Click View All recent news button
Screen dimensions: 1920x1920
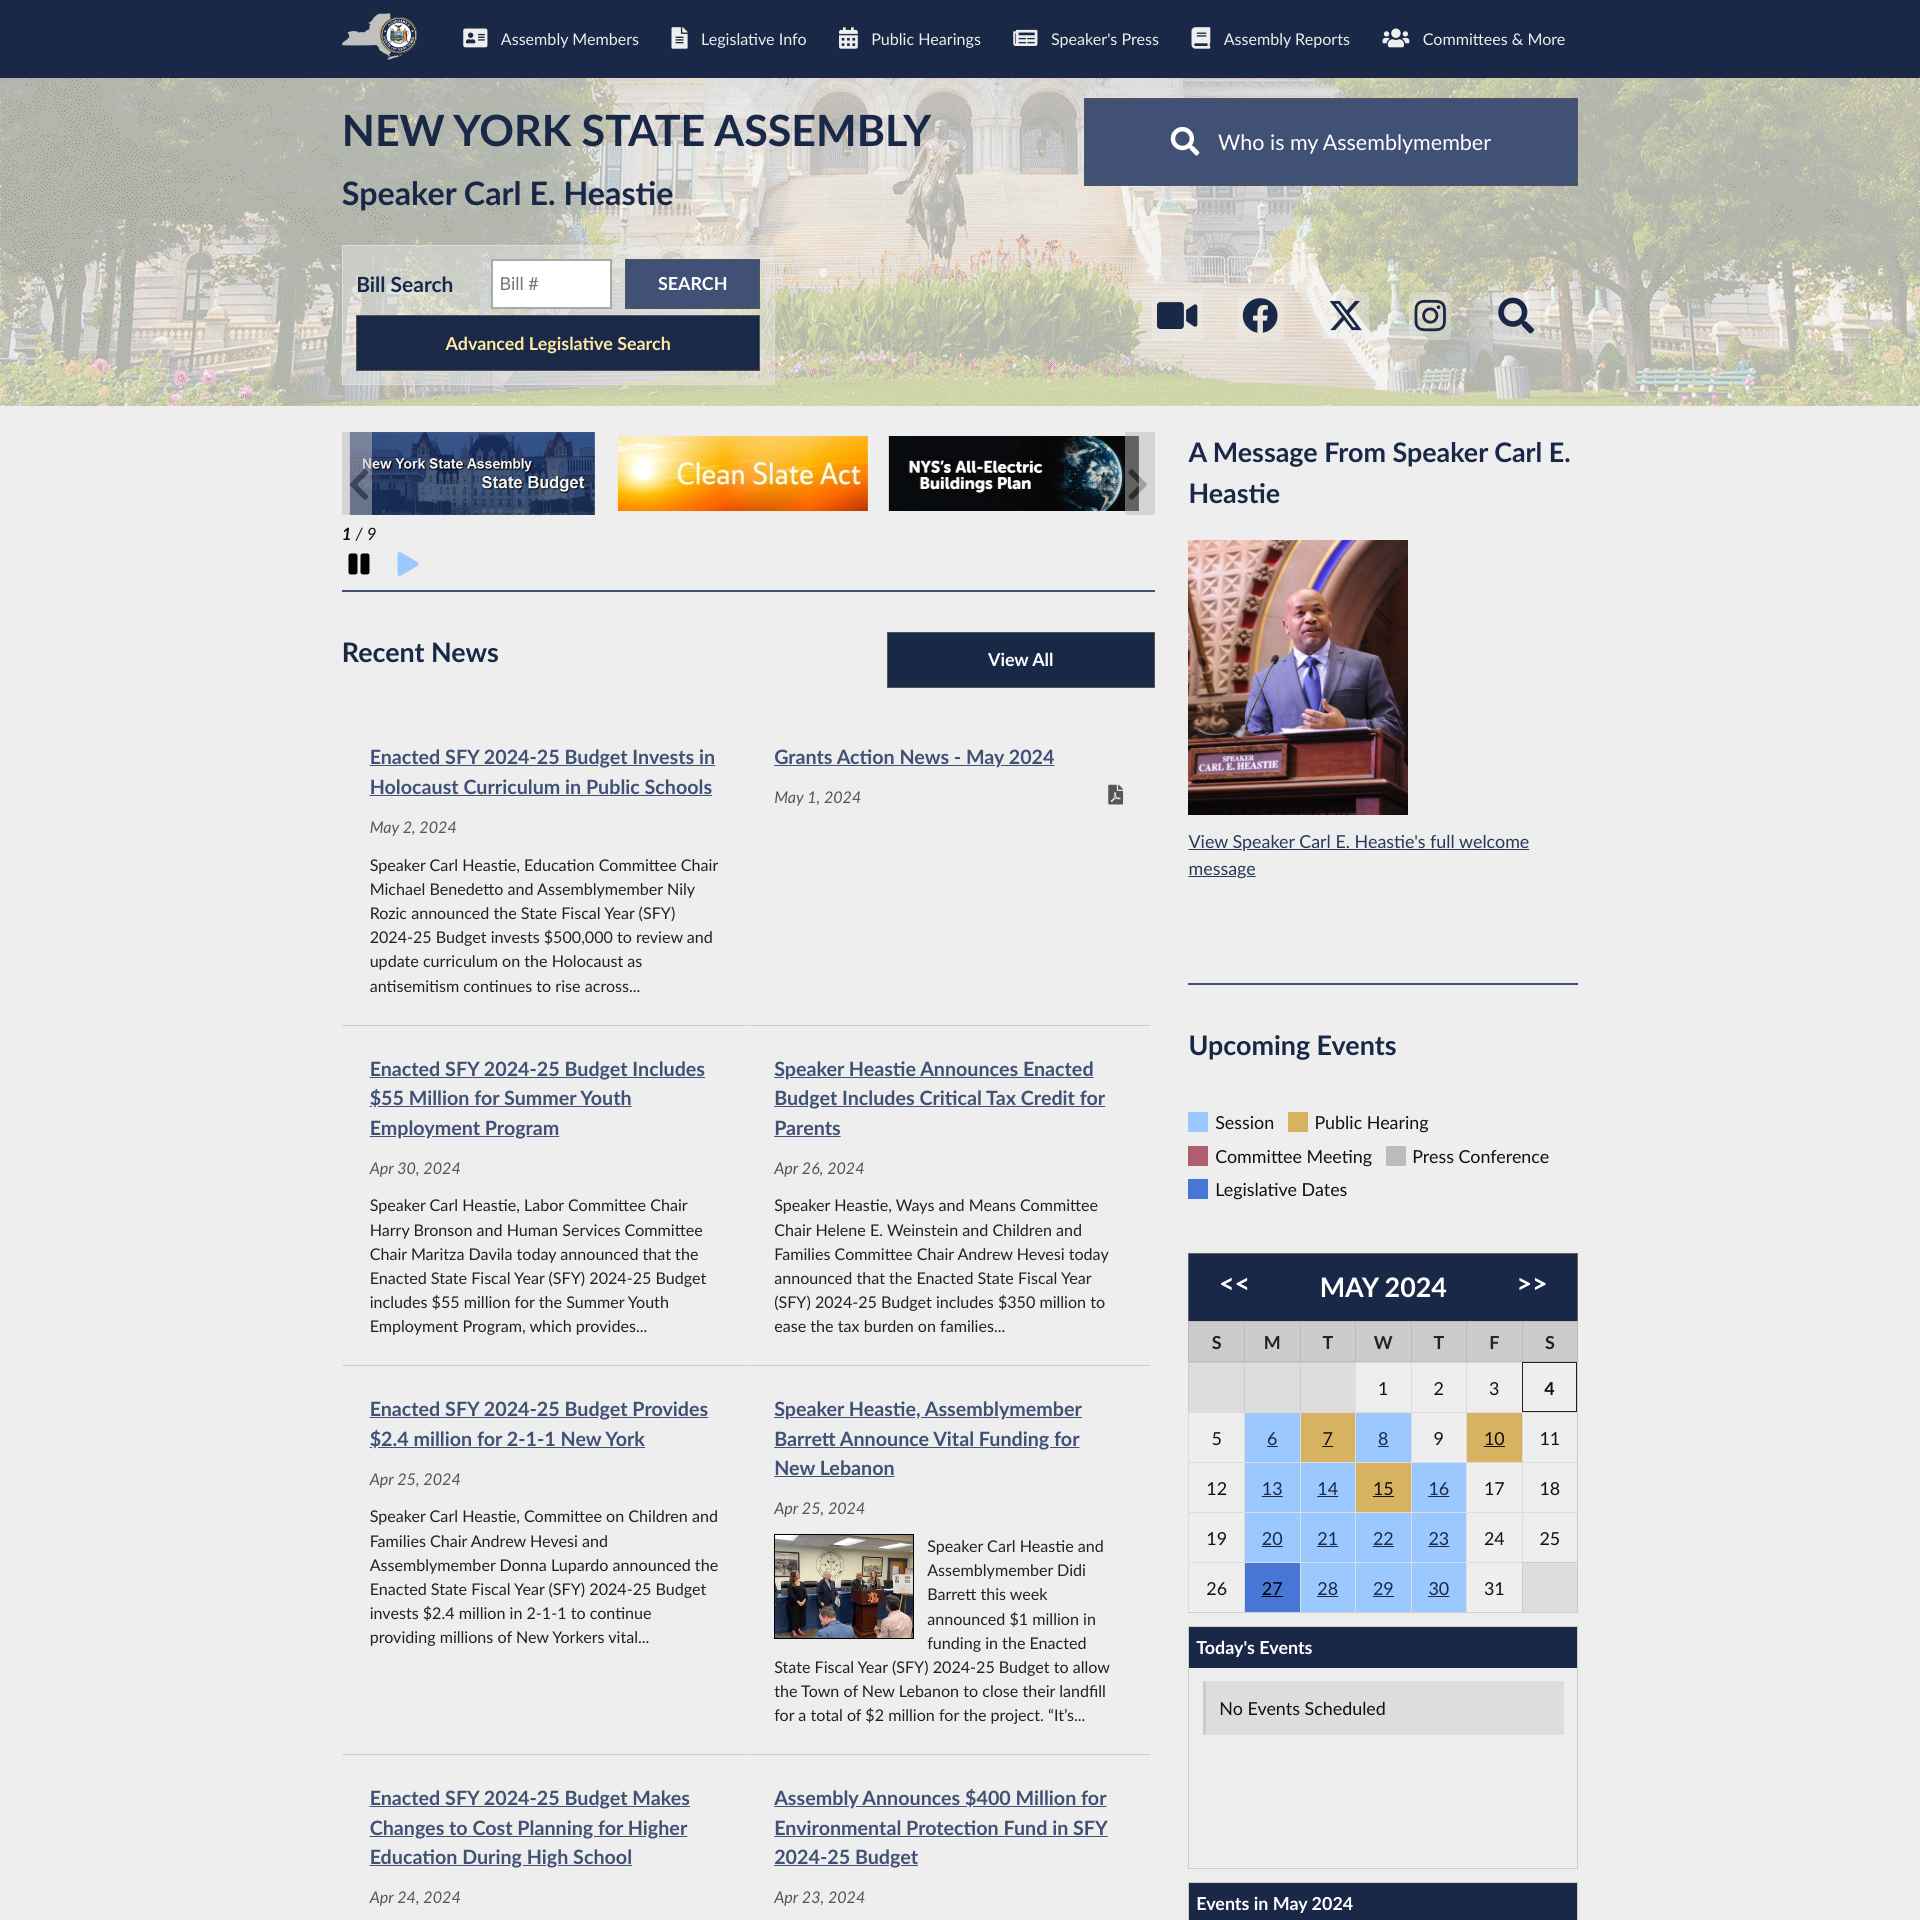[x=1020, y=659]
